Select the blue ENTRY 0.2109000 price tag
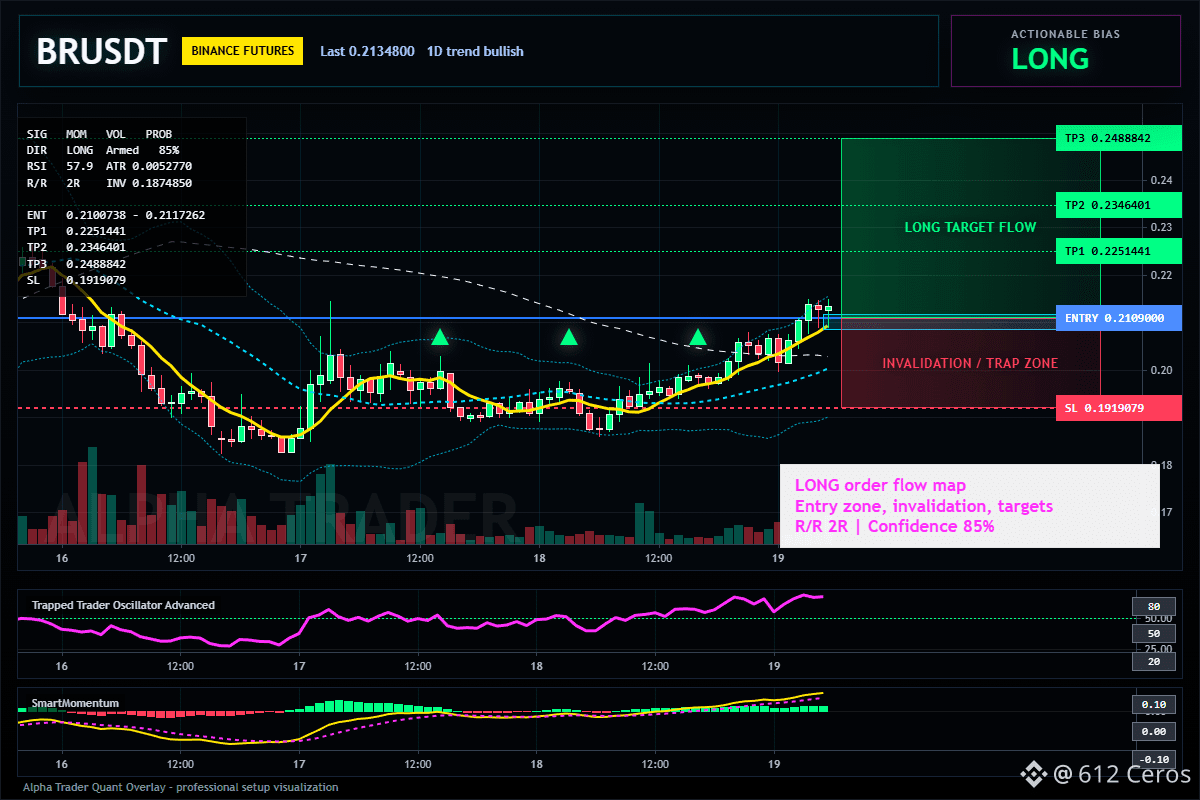This screenshot has height=800, width=1200. 1118,317
